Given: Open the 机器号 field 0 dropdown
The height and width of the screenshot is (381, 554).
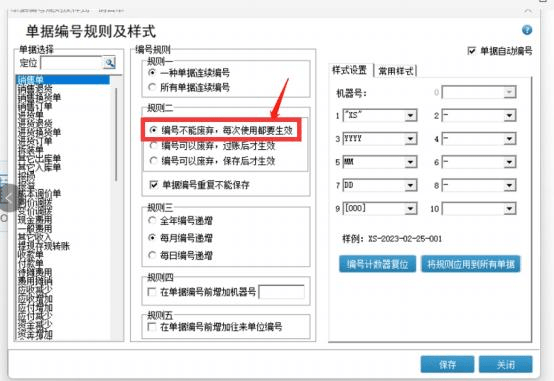Looking at the screenshot, I should pos(509,92).
